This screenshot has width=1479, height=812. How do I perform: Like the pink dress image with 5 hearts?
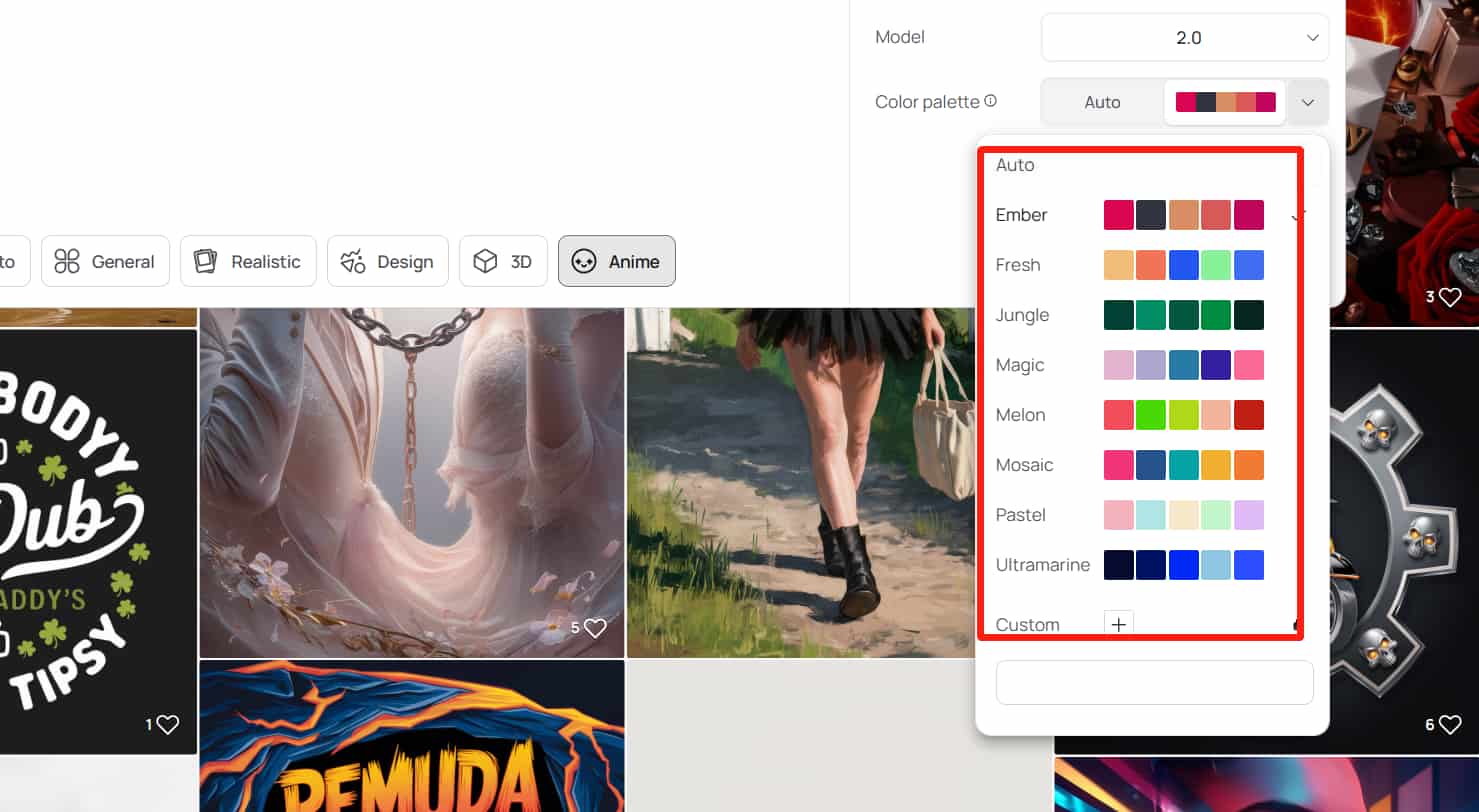point(595,628)
